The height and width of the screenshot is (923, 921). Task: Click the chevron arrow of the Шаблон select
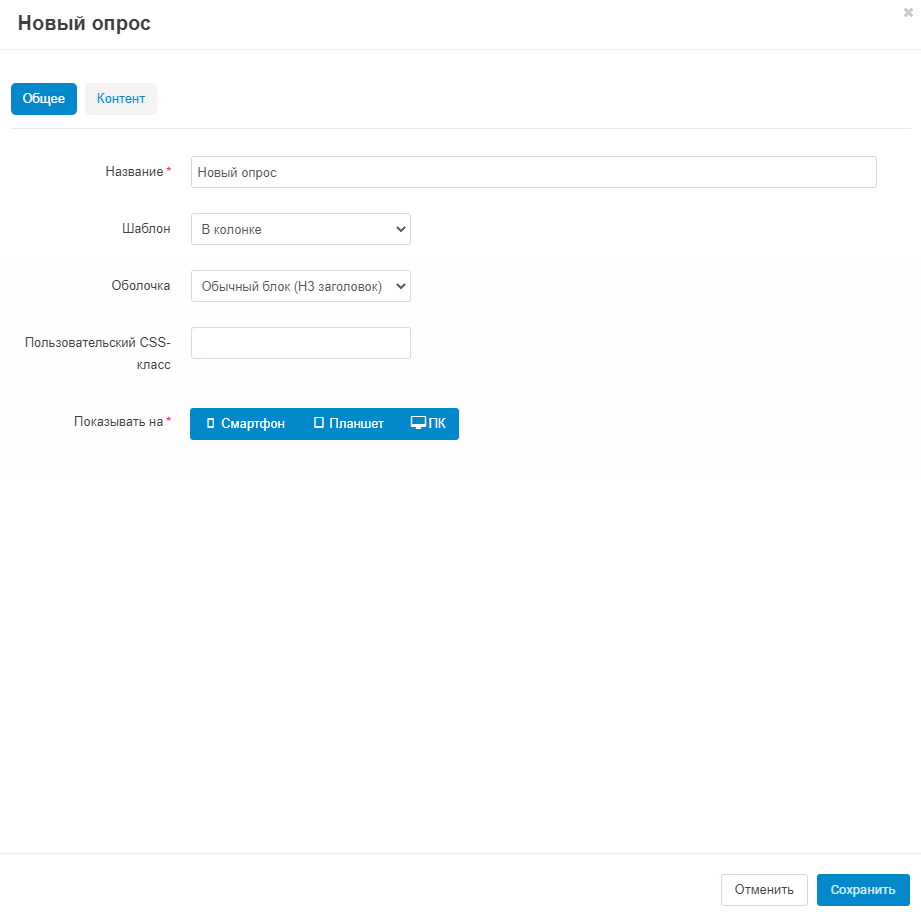click(x=401, y=229)
